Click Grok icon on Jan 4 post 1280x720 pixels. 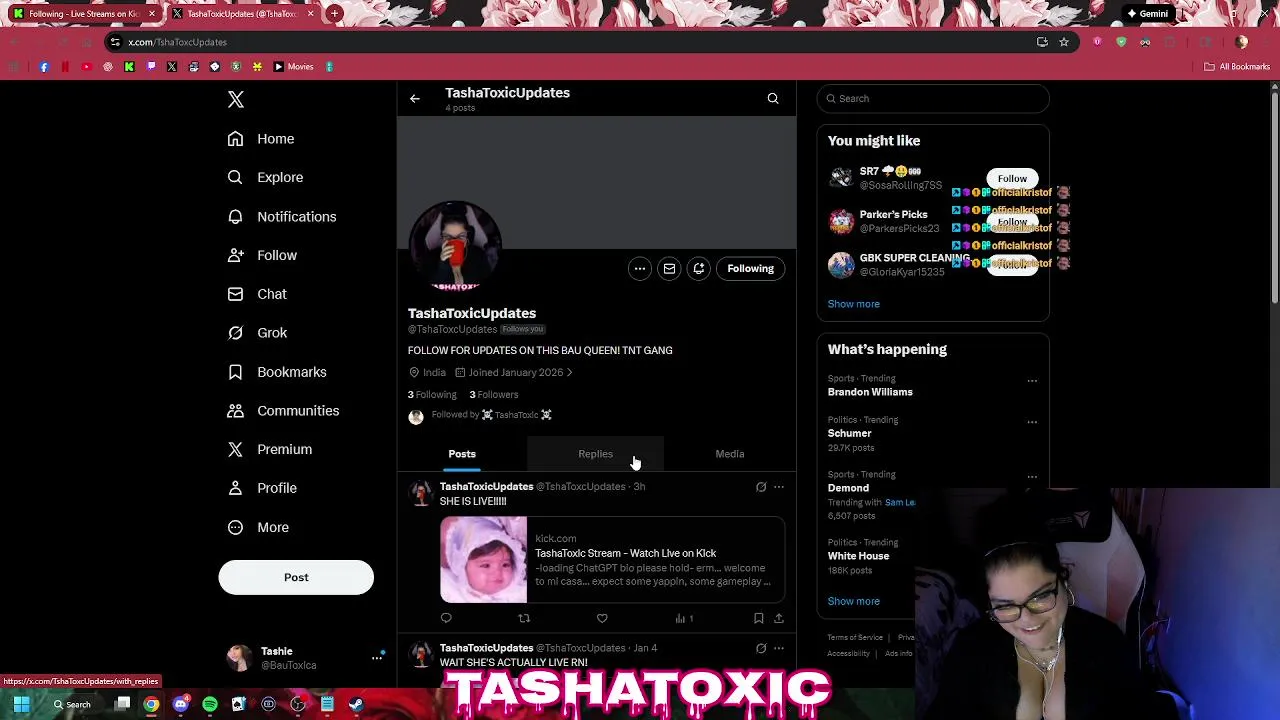pos(761,648)
